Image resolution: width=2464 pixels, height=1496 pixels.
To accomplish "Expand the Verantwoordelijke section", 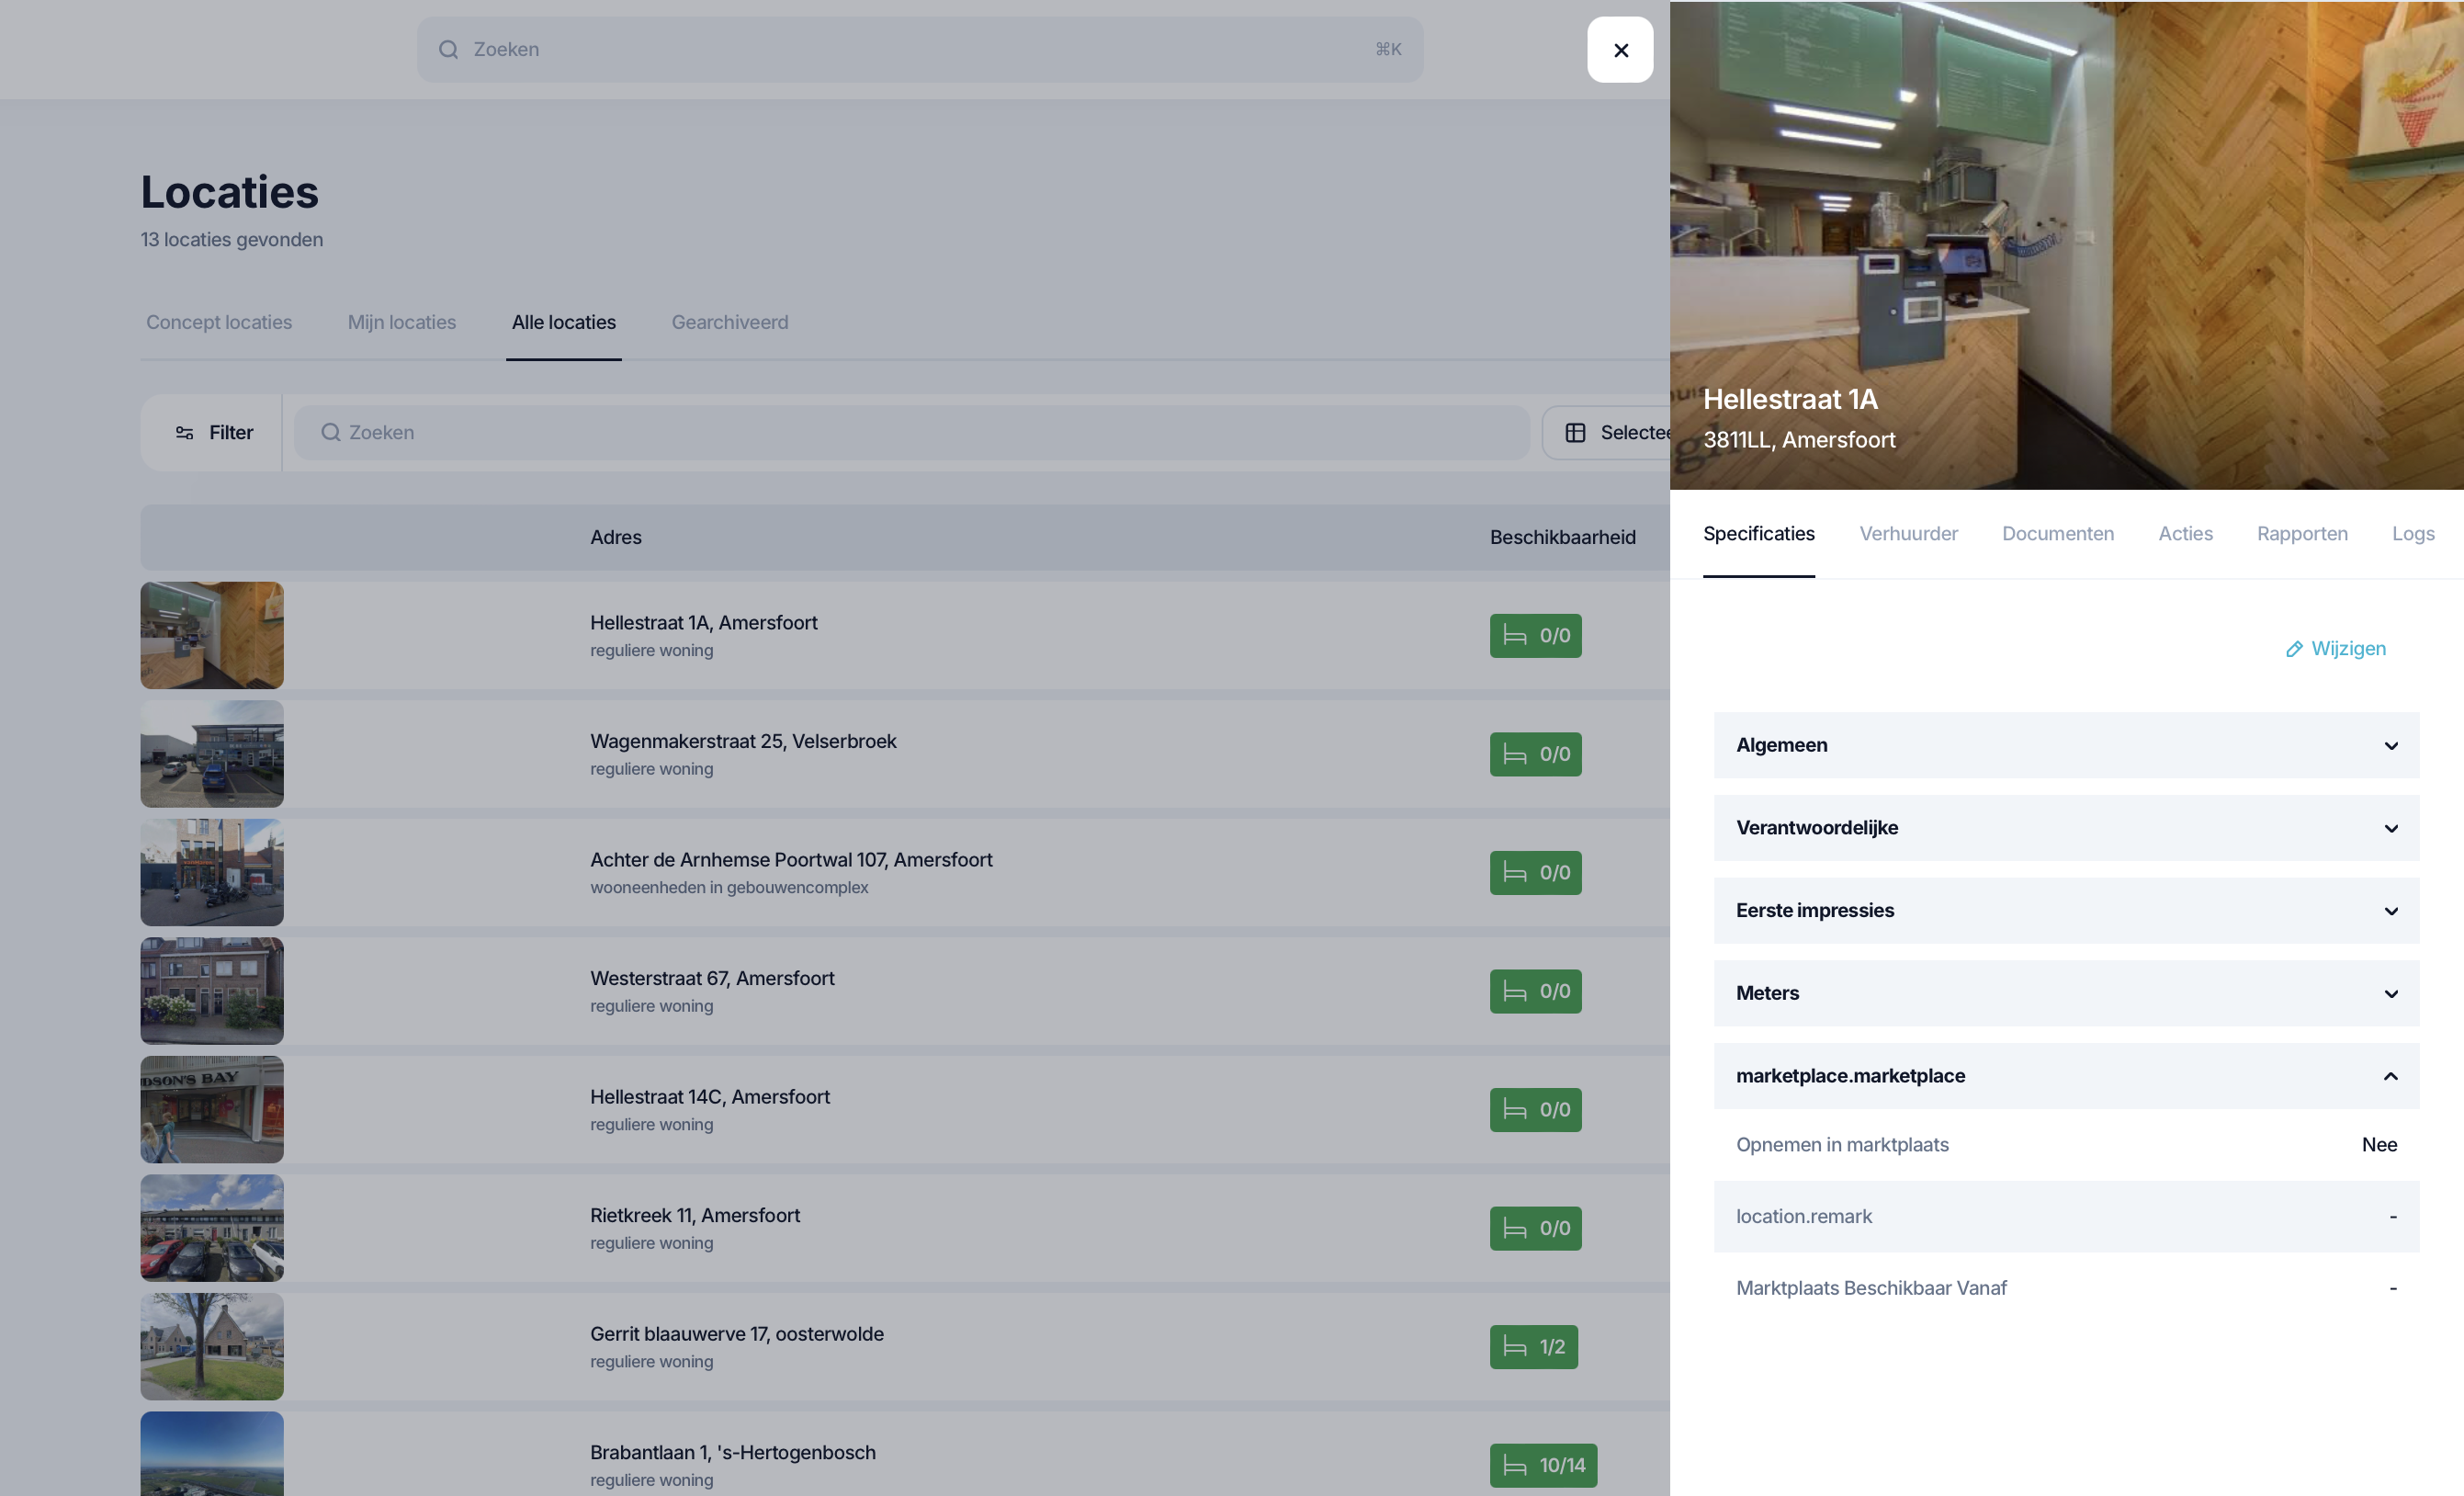I will pyautogui.click(x=2066, y=828).
